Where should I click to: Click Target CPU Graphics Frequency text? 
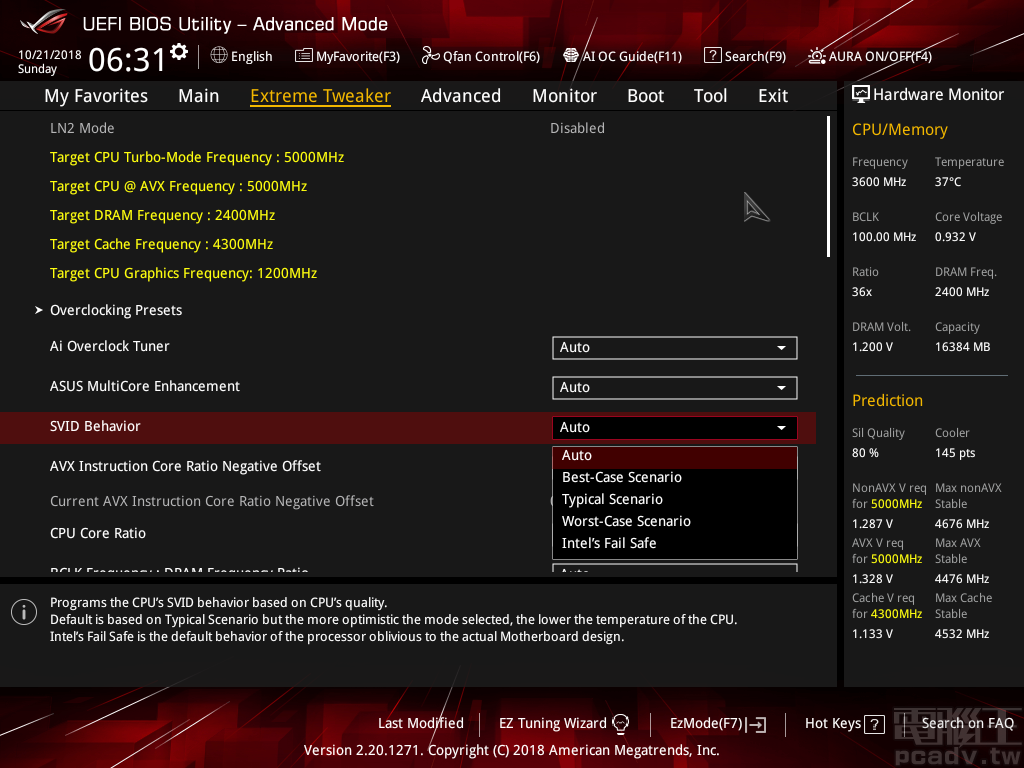184,273
